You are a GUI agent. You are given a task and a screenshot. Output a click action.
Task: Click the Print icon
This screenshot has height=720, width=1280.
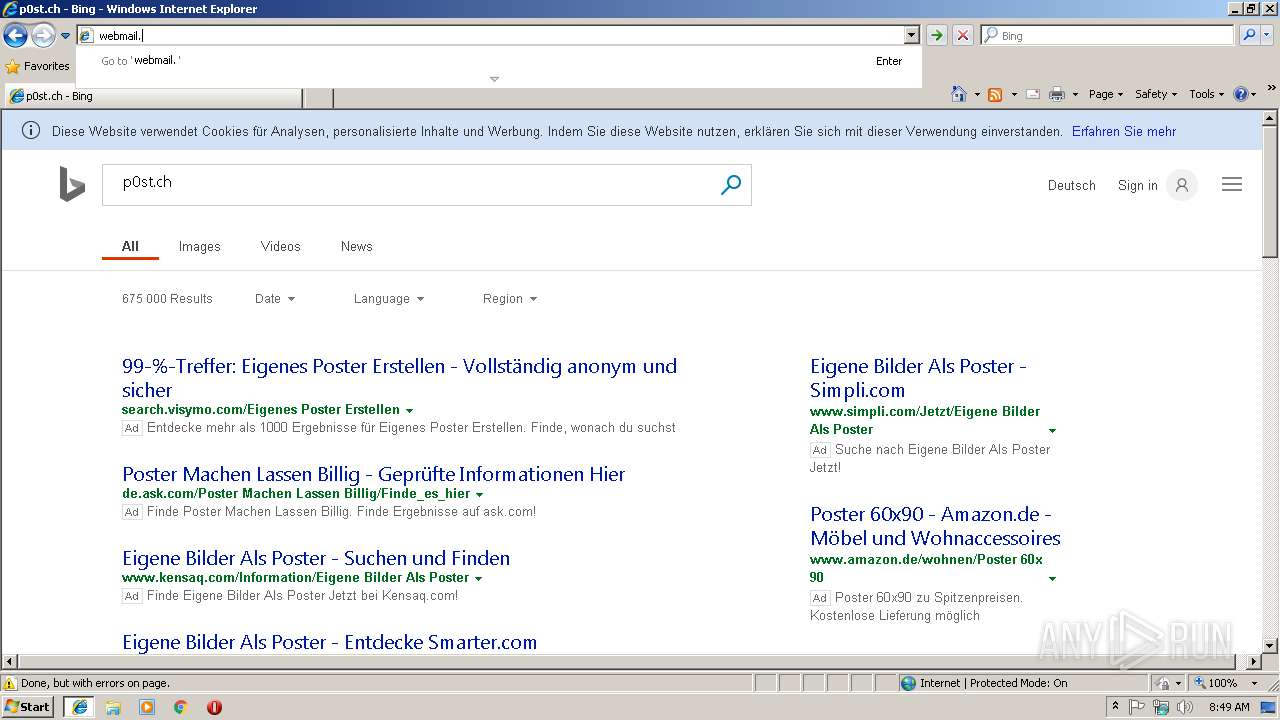[x=1056, y=94]
